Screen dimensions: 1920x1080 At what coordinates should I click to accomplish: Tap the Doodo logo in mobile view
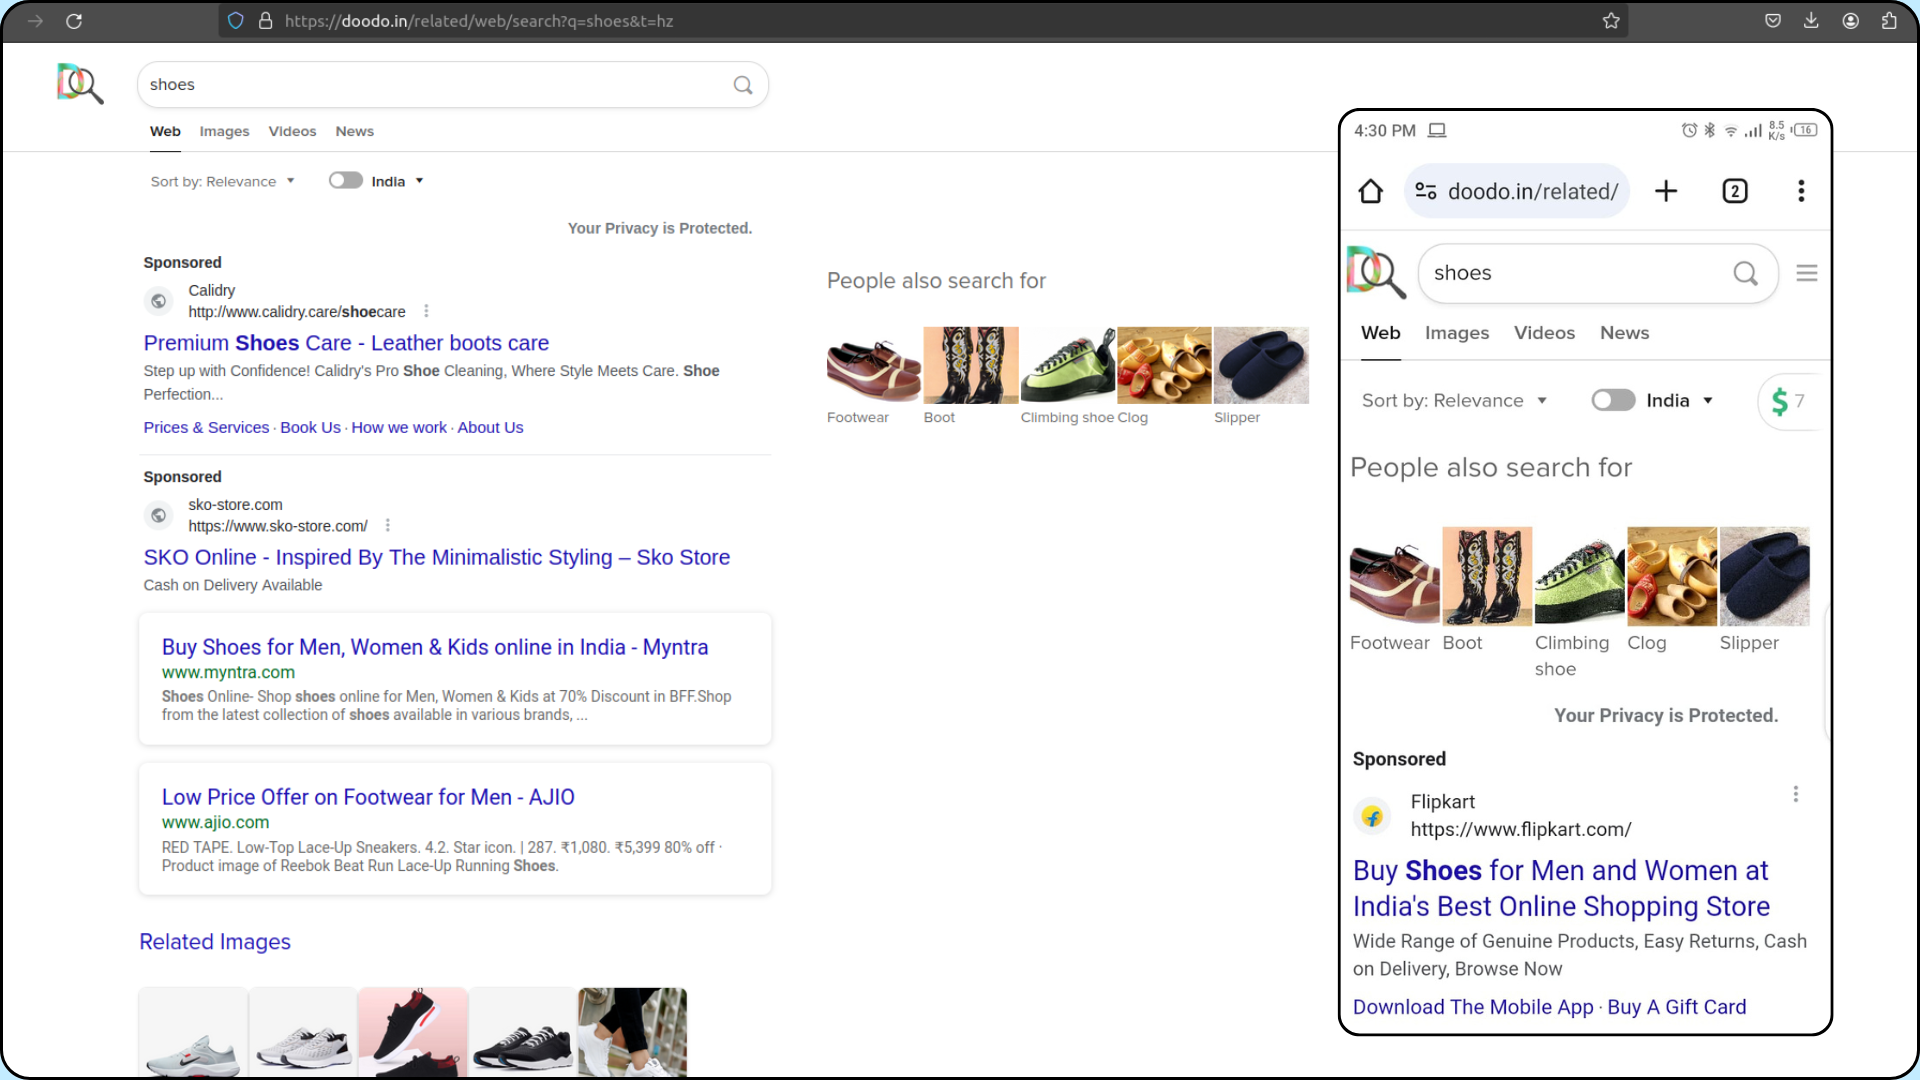tap(1377, 272)
